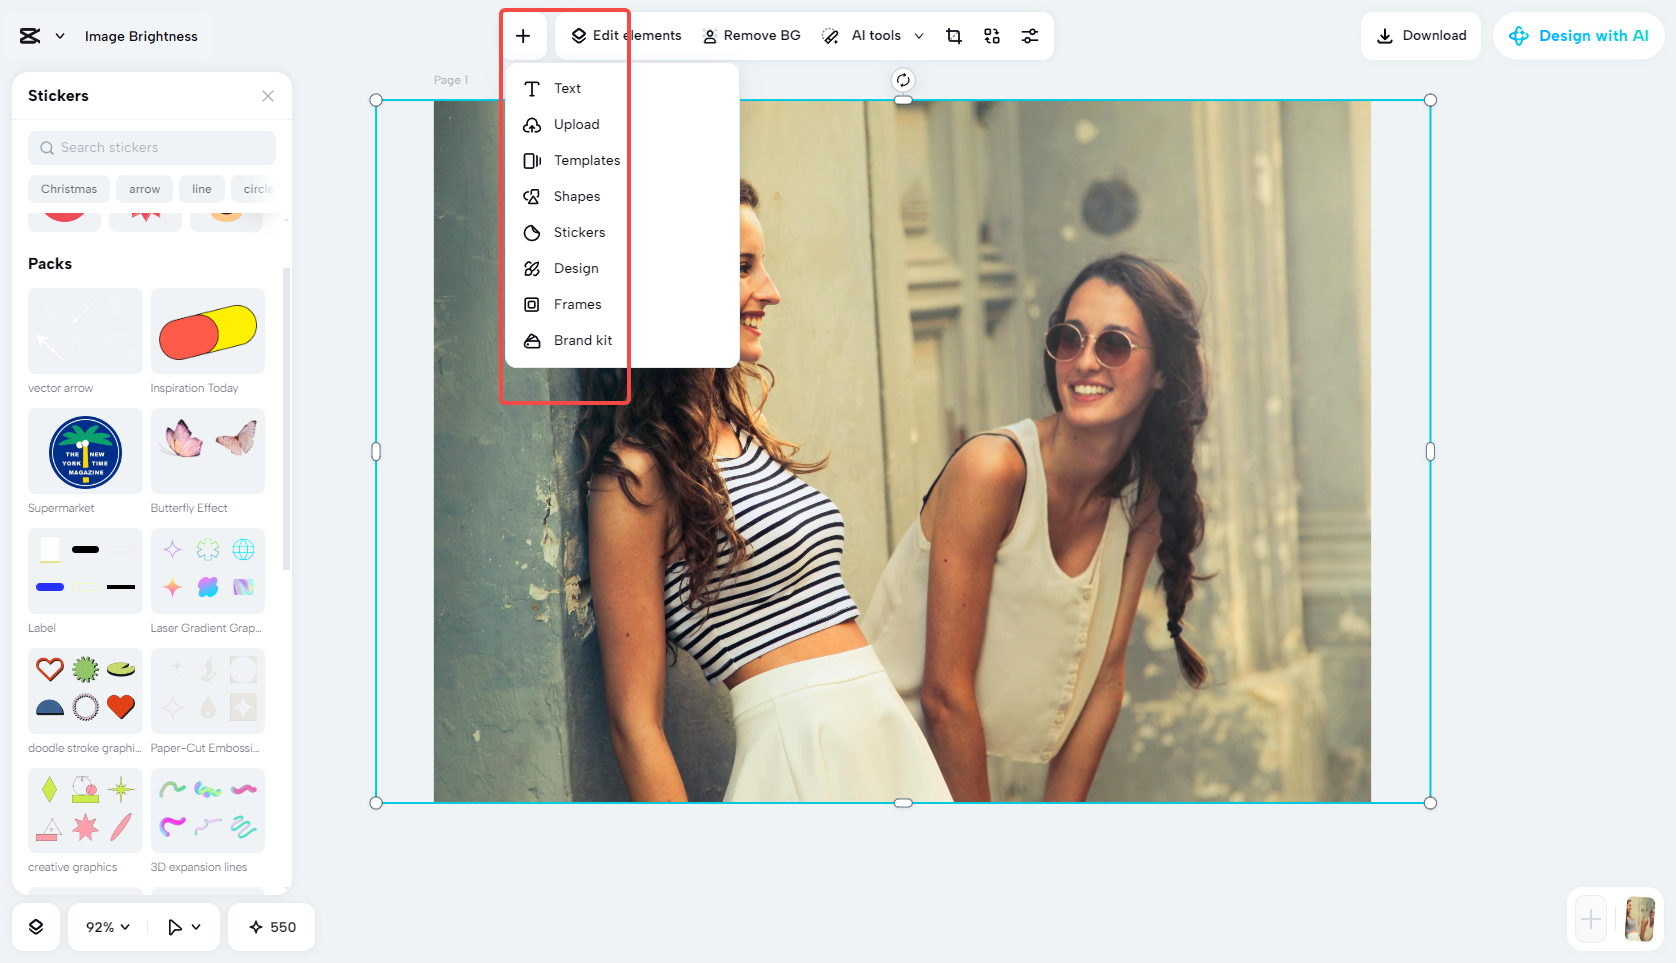
Task: Open the image adjustments icon in toolbar
Action: [x=1030, y=35]
